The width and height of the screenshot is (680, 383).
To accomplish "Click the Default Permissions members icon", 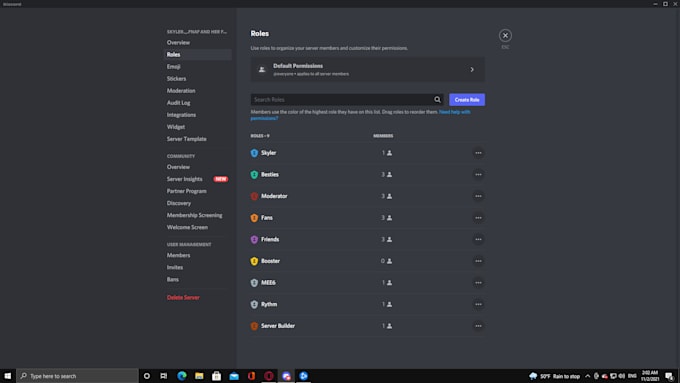I will (x=262, y=69).
